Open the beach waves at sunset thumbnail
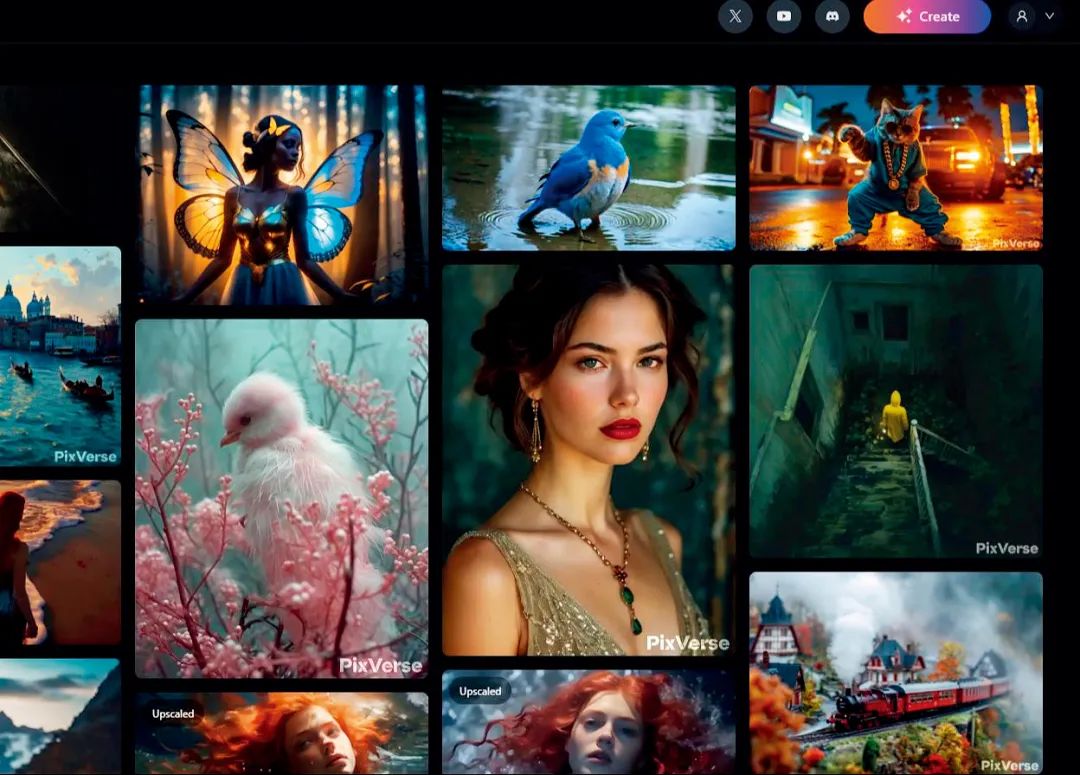 tap(61, 562)
